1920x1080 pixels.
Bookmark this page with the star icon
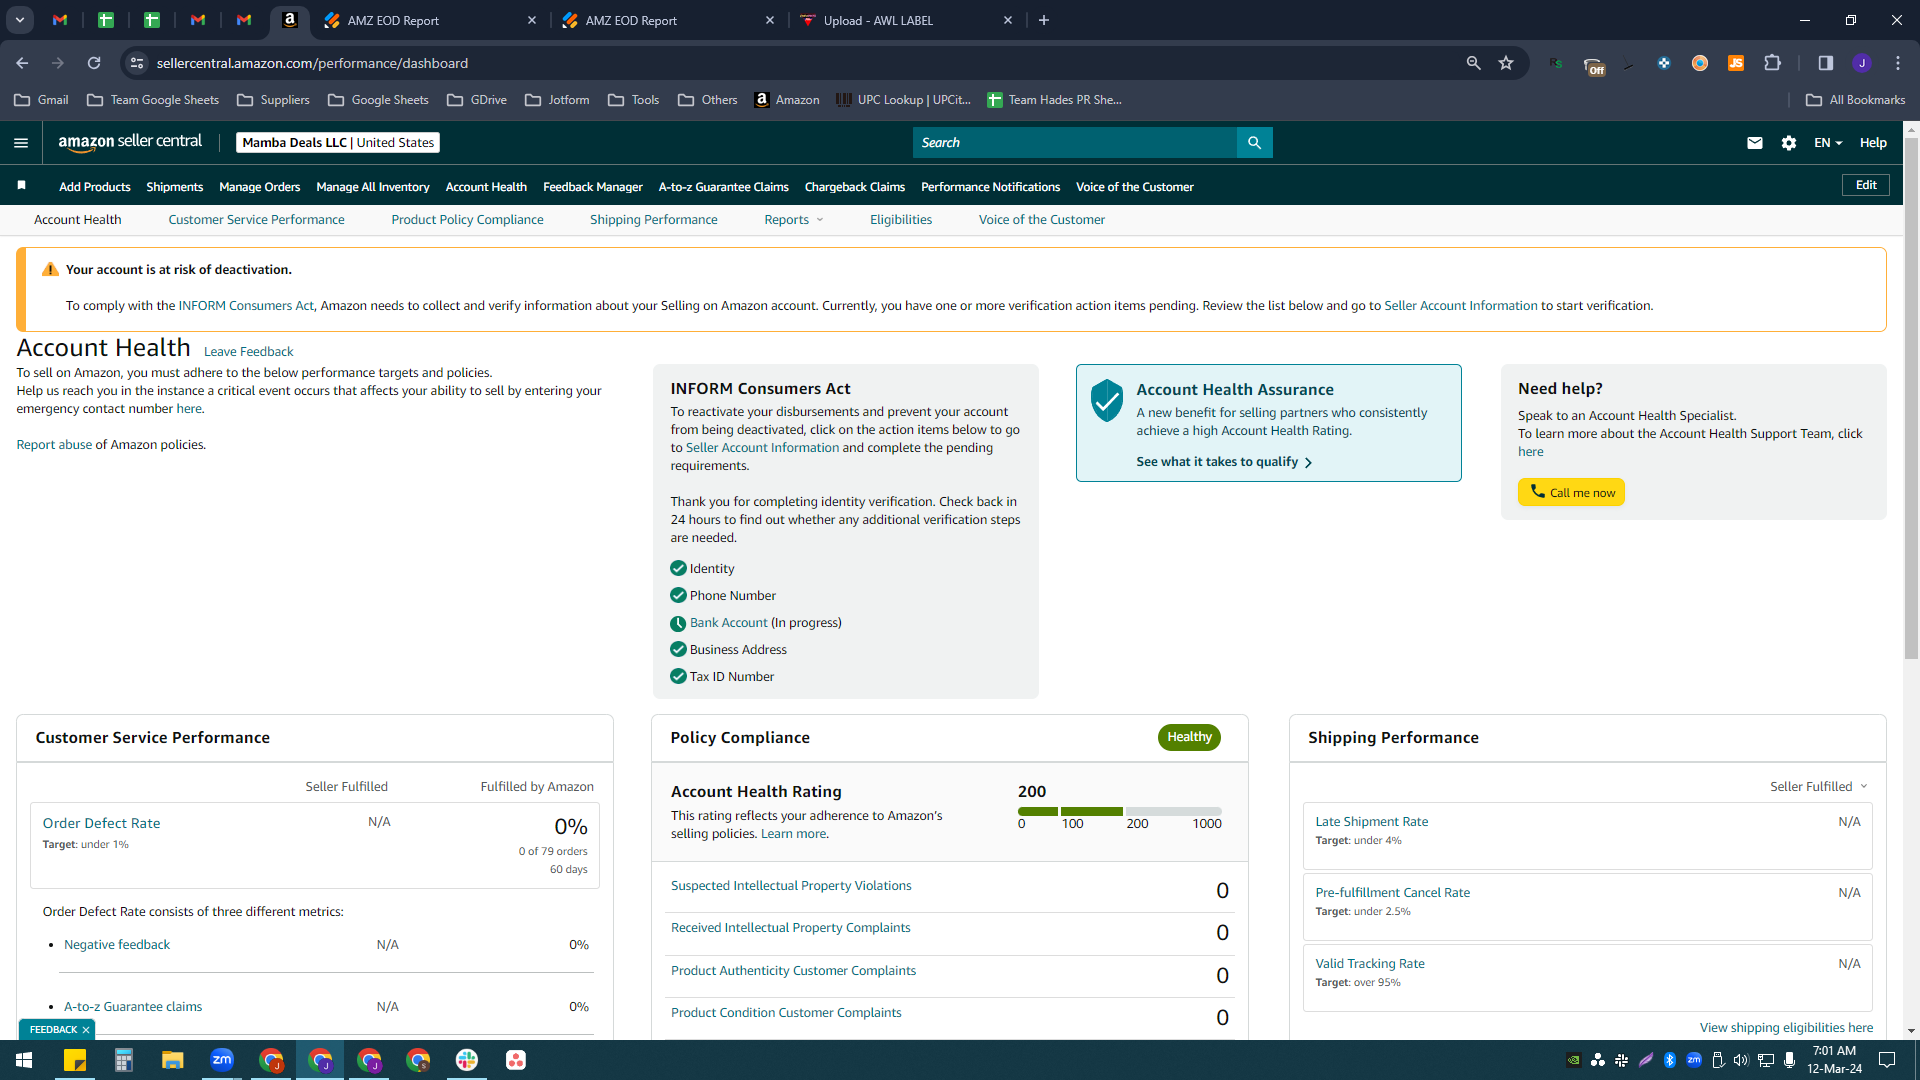[x=1506, y=63]
